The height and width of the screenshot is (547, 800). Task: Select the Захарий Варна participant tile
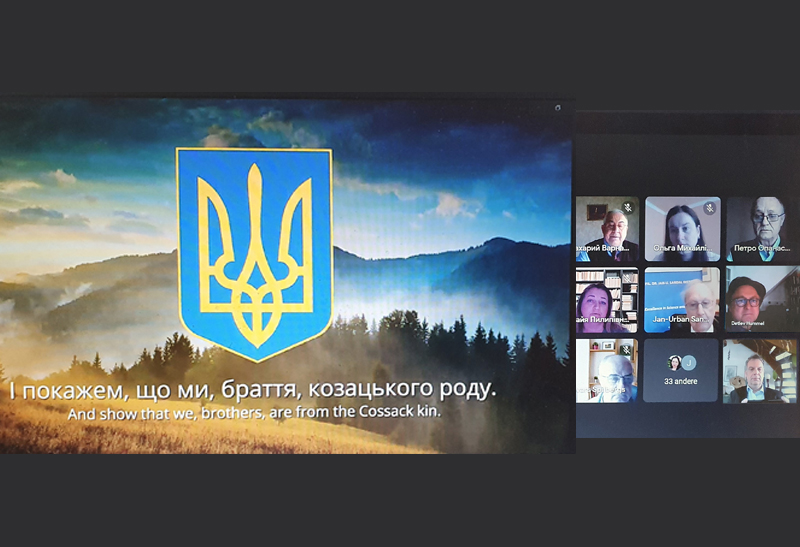click(x=607, y=229)
